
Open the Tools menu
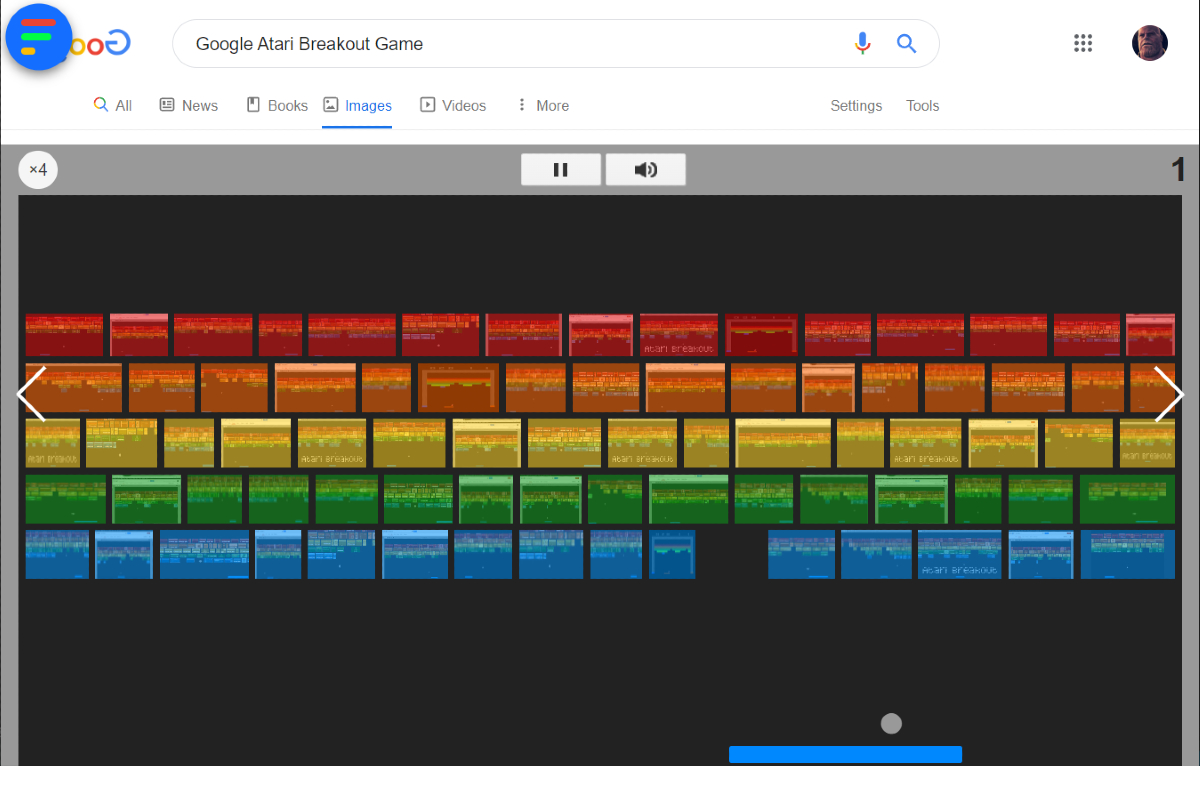922,105
